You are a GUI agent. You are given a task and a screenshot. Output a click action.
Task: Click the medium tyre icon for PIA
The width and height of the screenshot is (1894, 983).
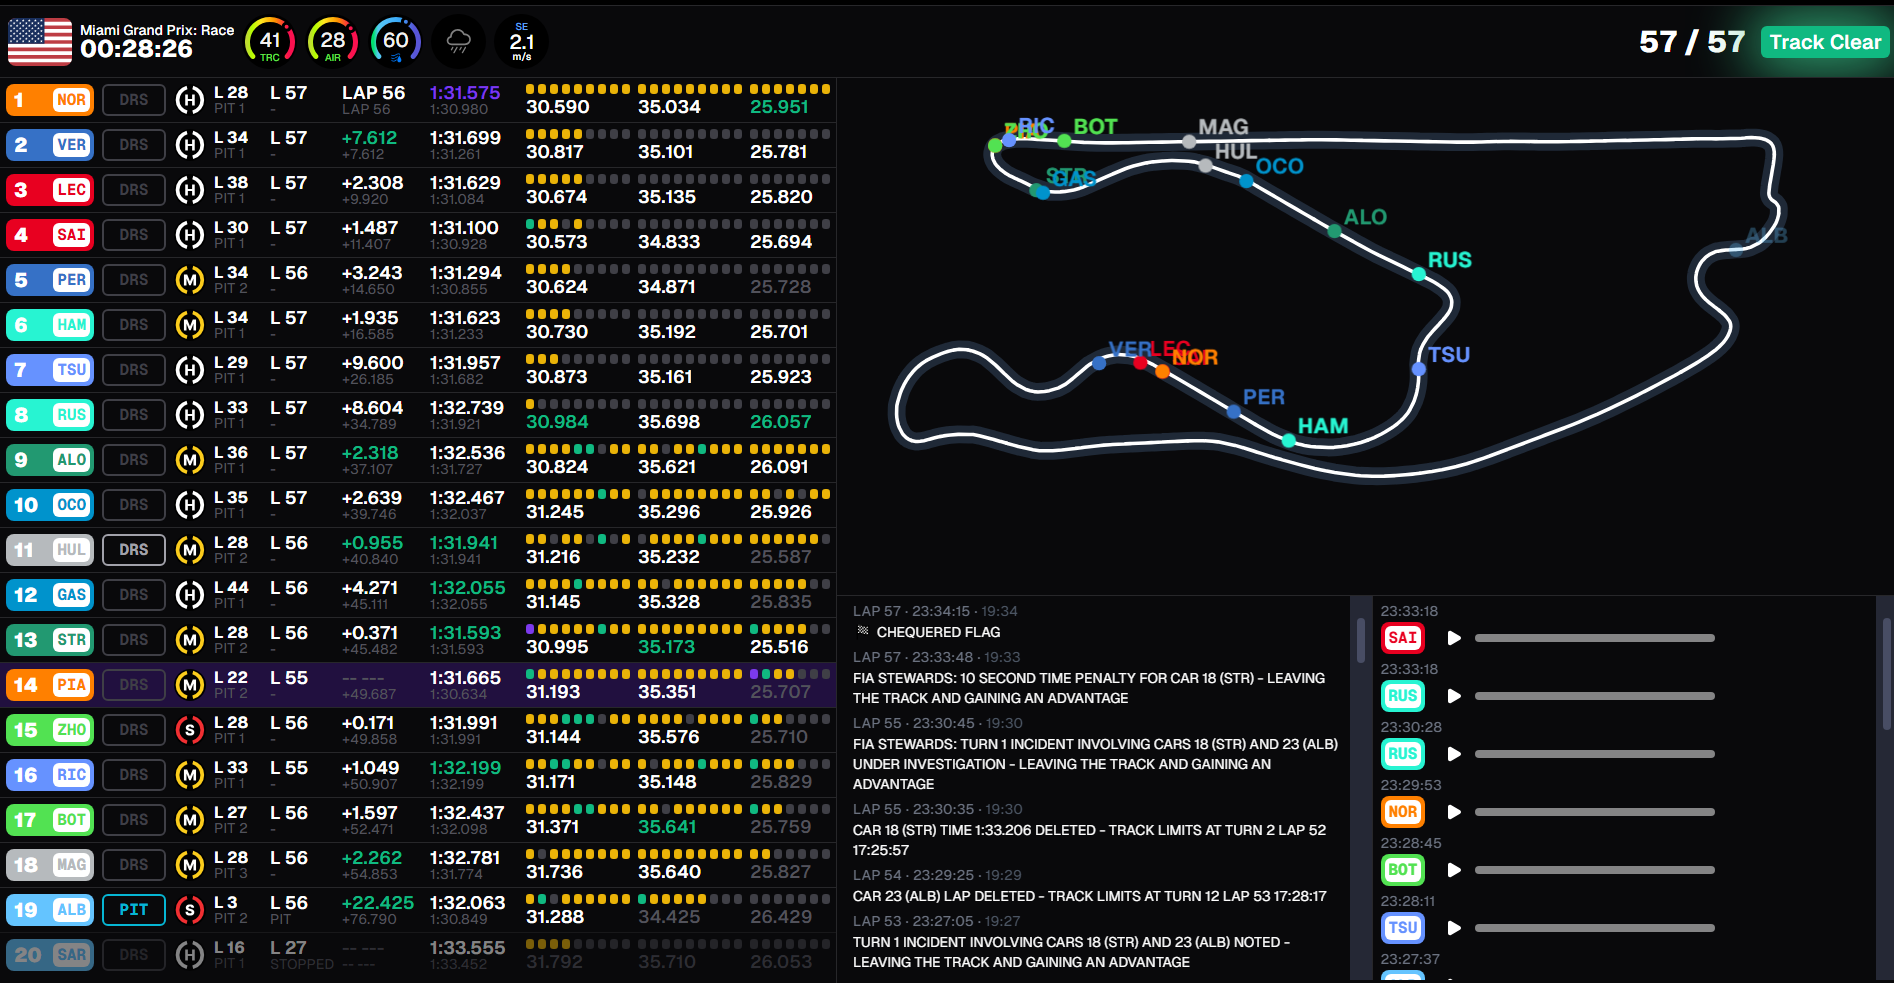[x=190, y=685]
